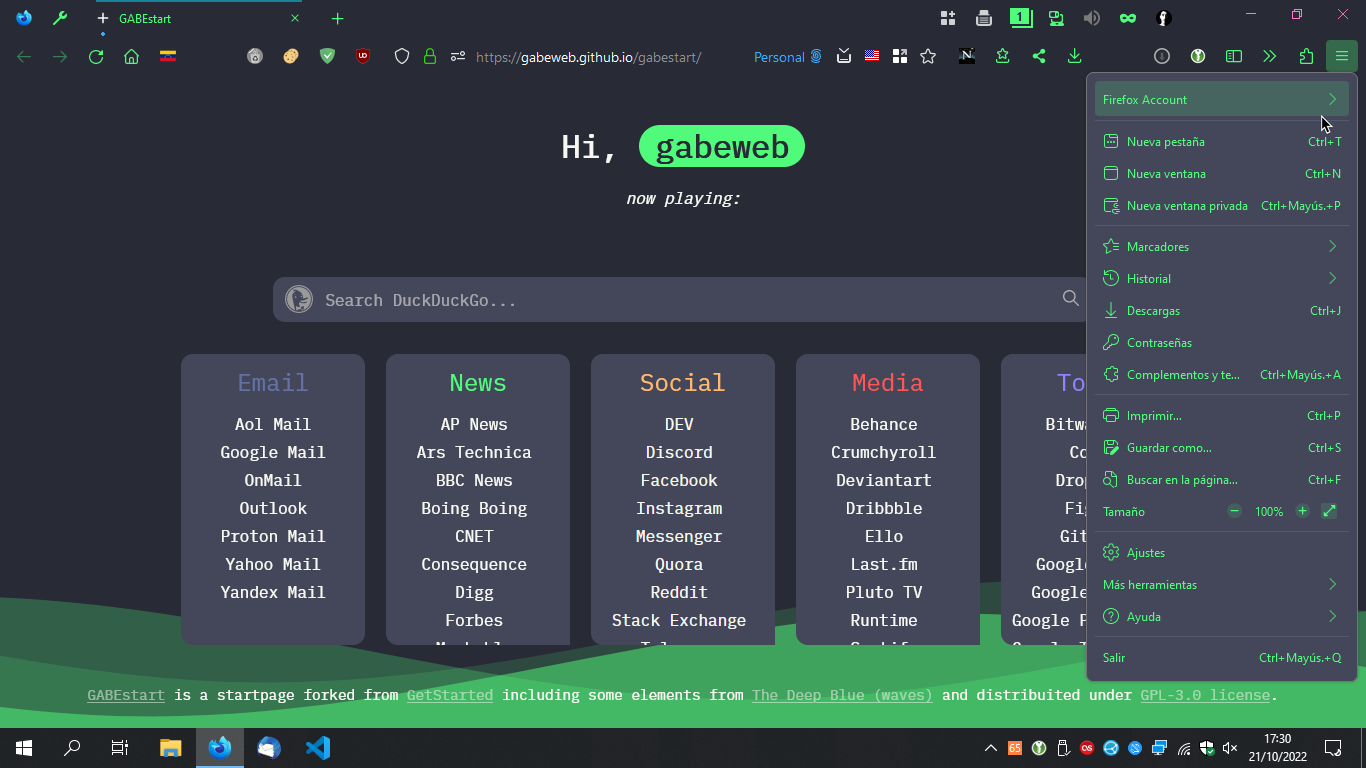The height and width of the screenshot is (768, 1366).
Task: Expand the Firefox Account submenu
Action: [x=1222, y=99]
